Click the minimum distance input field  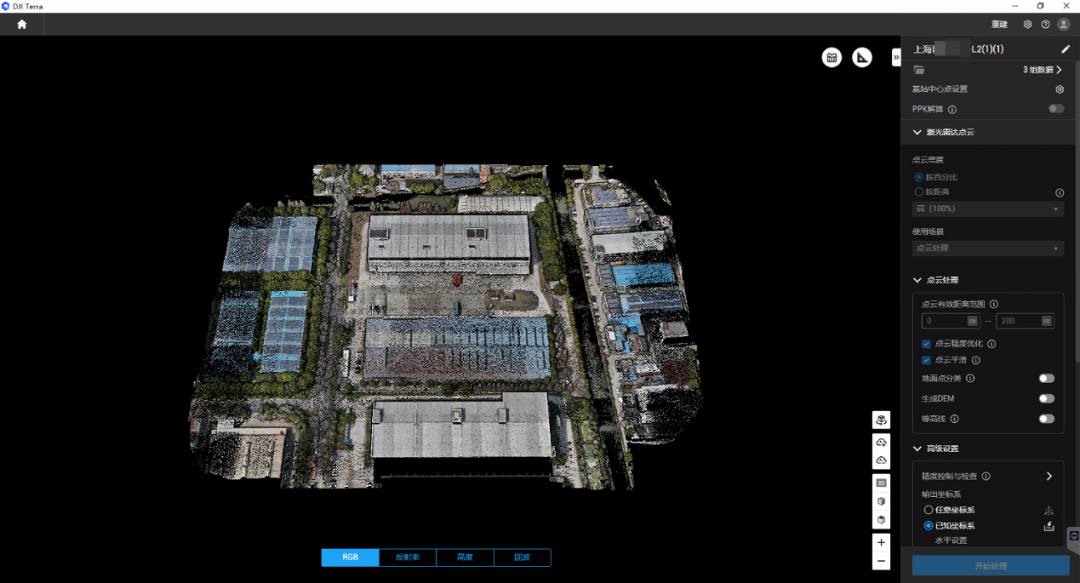point(951,320)
